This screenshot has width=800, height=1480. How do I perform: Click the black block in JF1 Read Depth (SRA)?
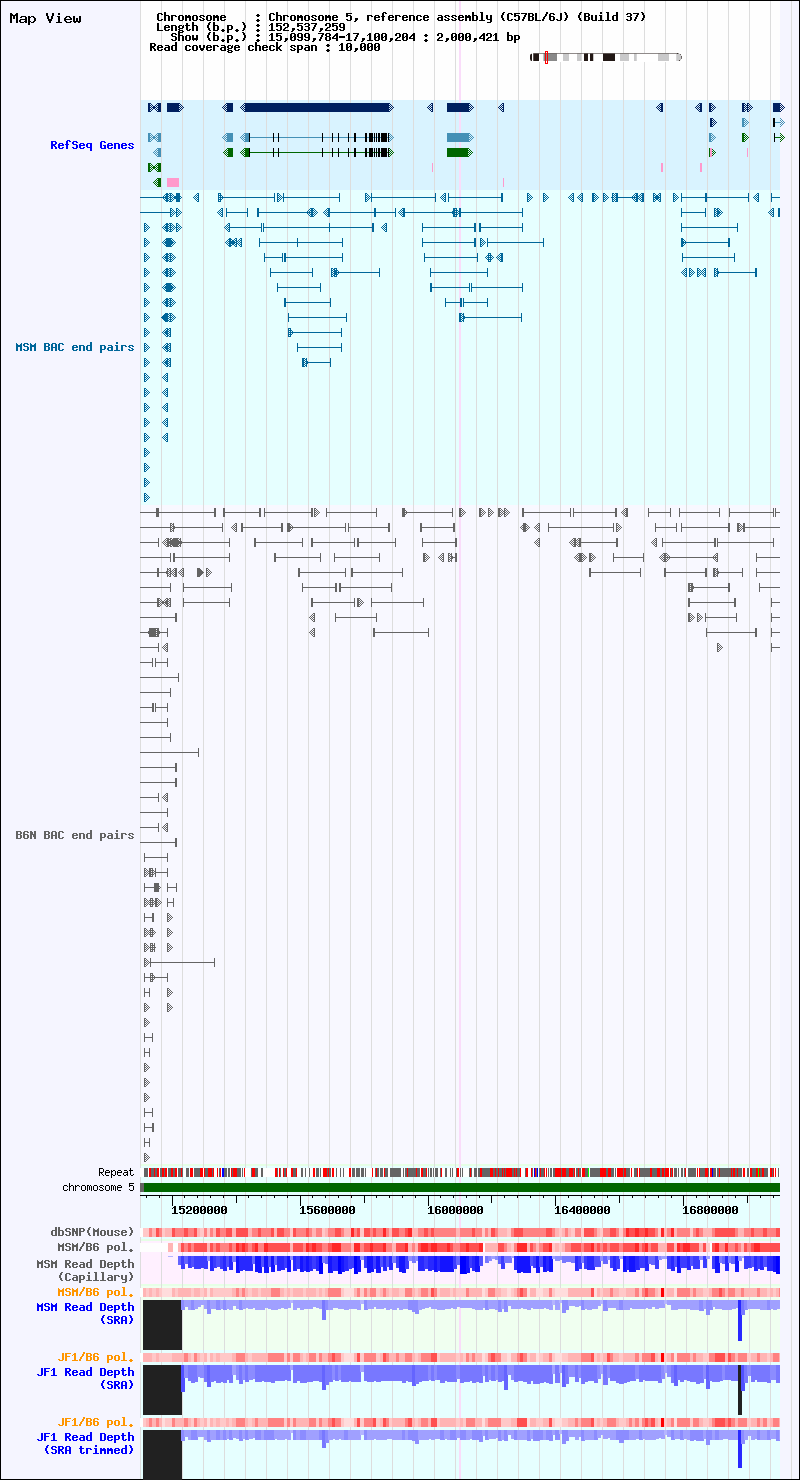click(162, 1389)
